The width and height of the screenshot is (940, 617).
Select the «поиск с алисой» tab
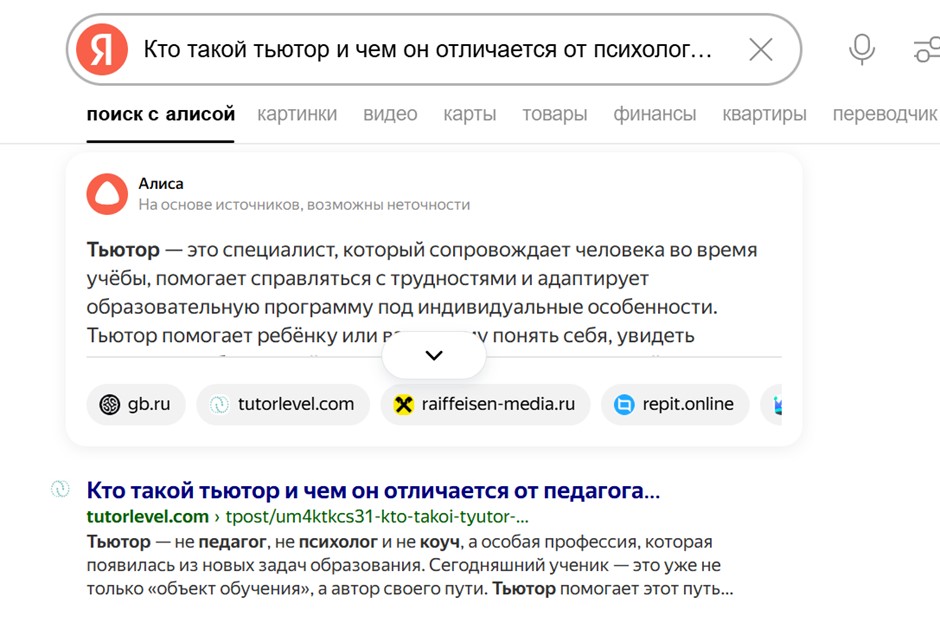pyautogui.click(x=161, y=113)
